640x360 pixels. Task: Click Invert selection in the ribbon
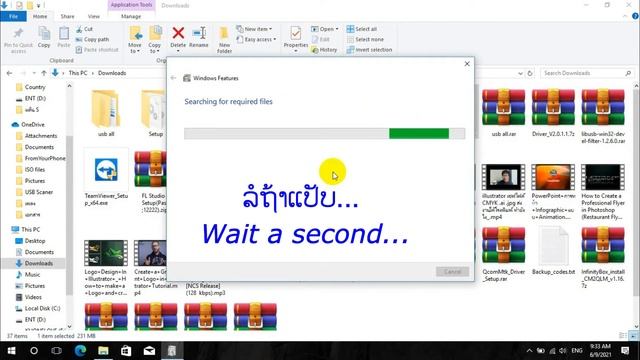click(x=369, y=49)
